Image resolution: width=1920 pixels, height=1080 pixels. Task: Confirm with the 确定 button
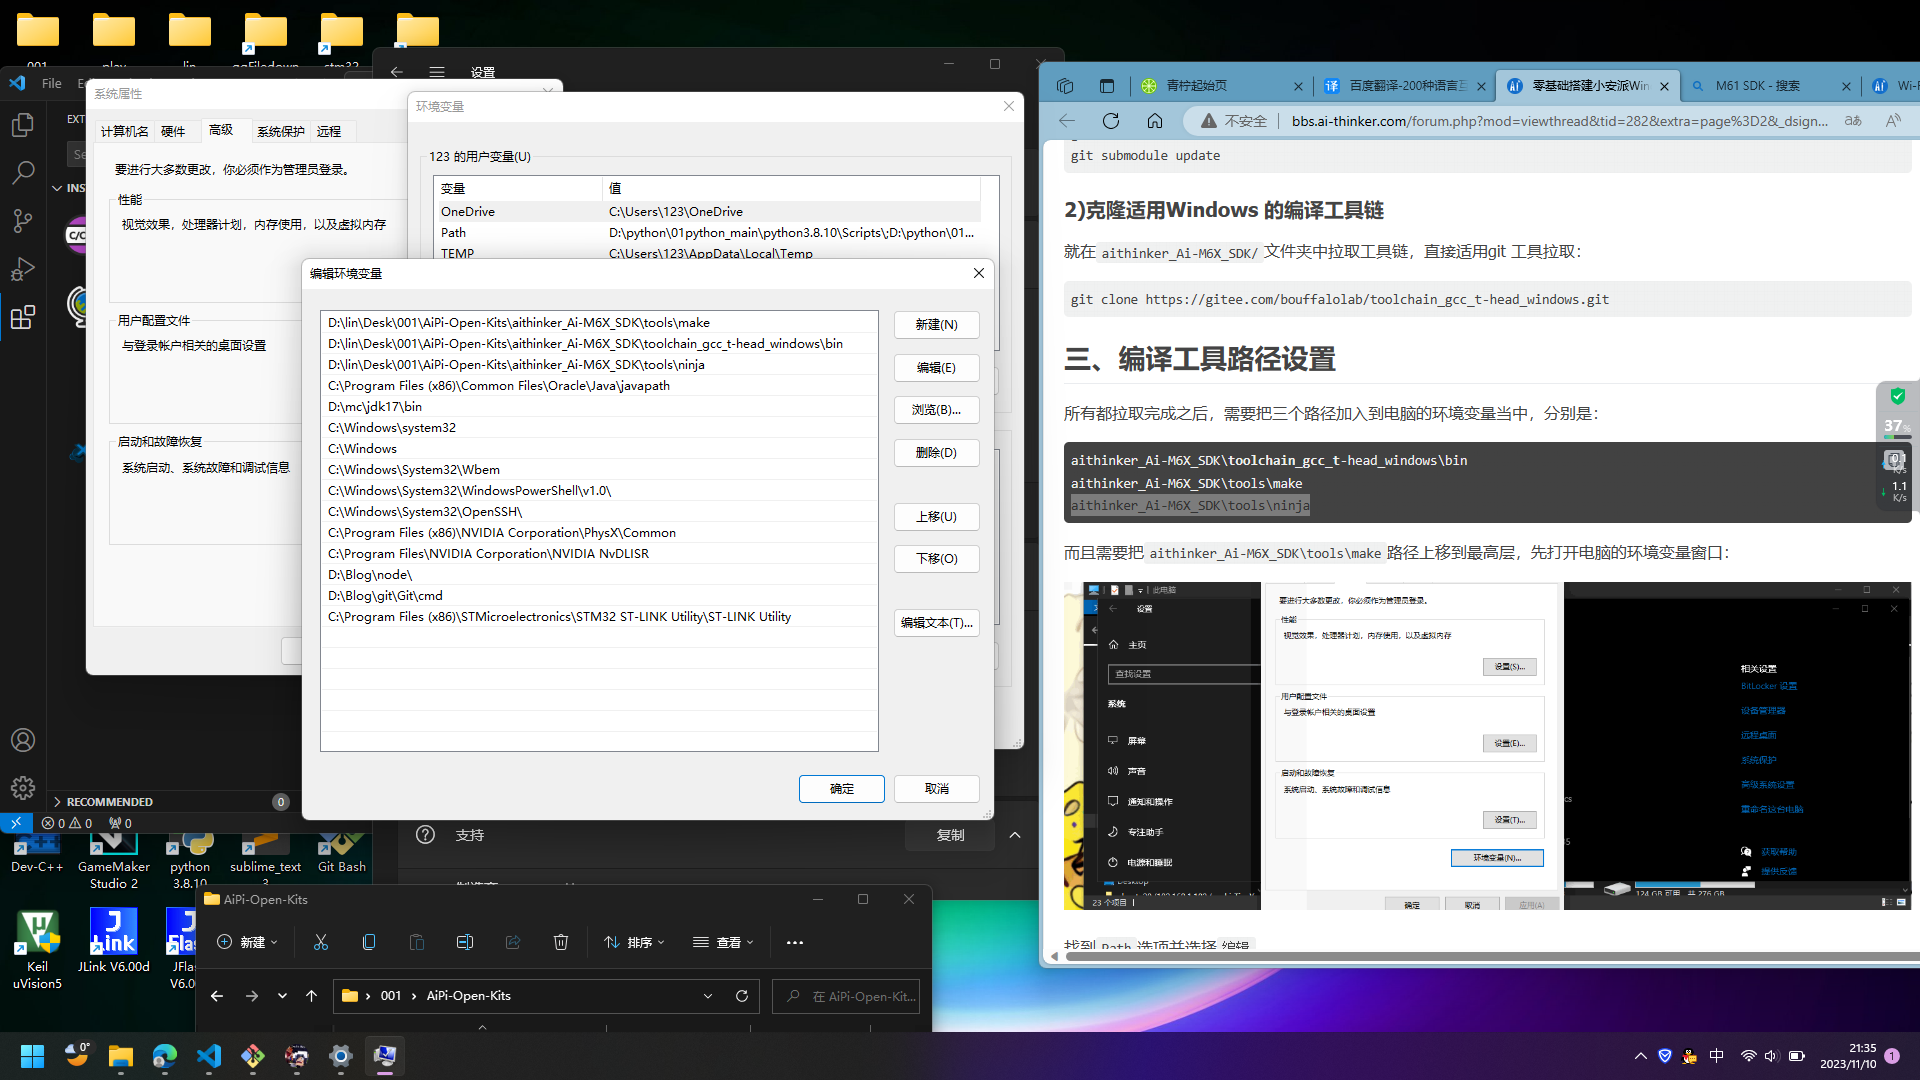[842, 789]
